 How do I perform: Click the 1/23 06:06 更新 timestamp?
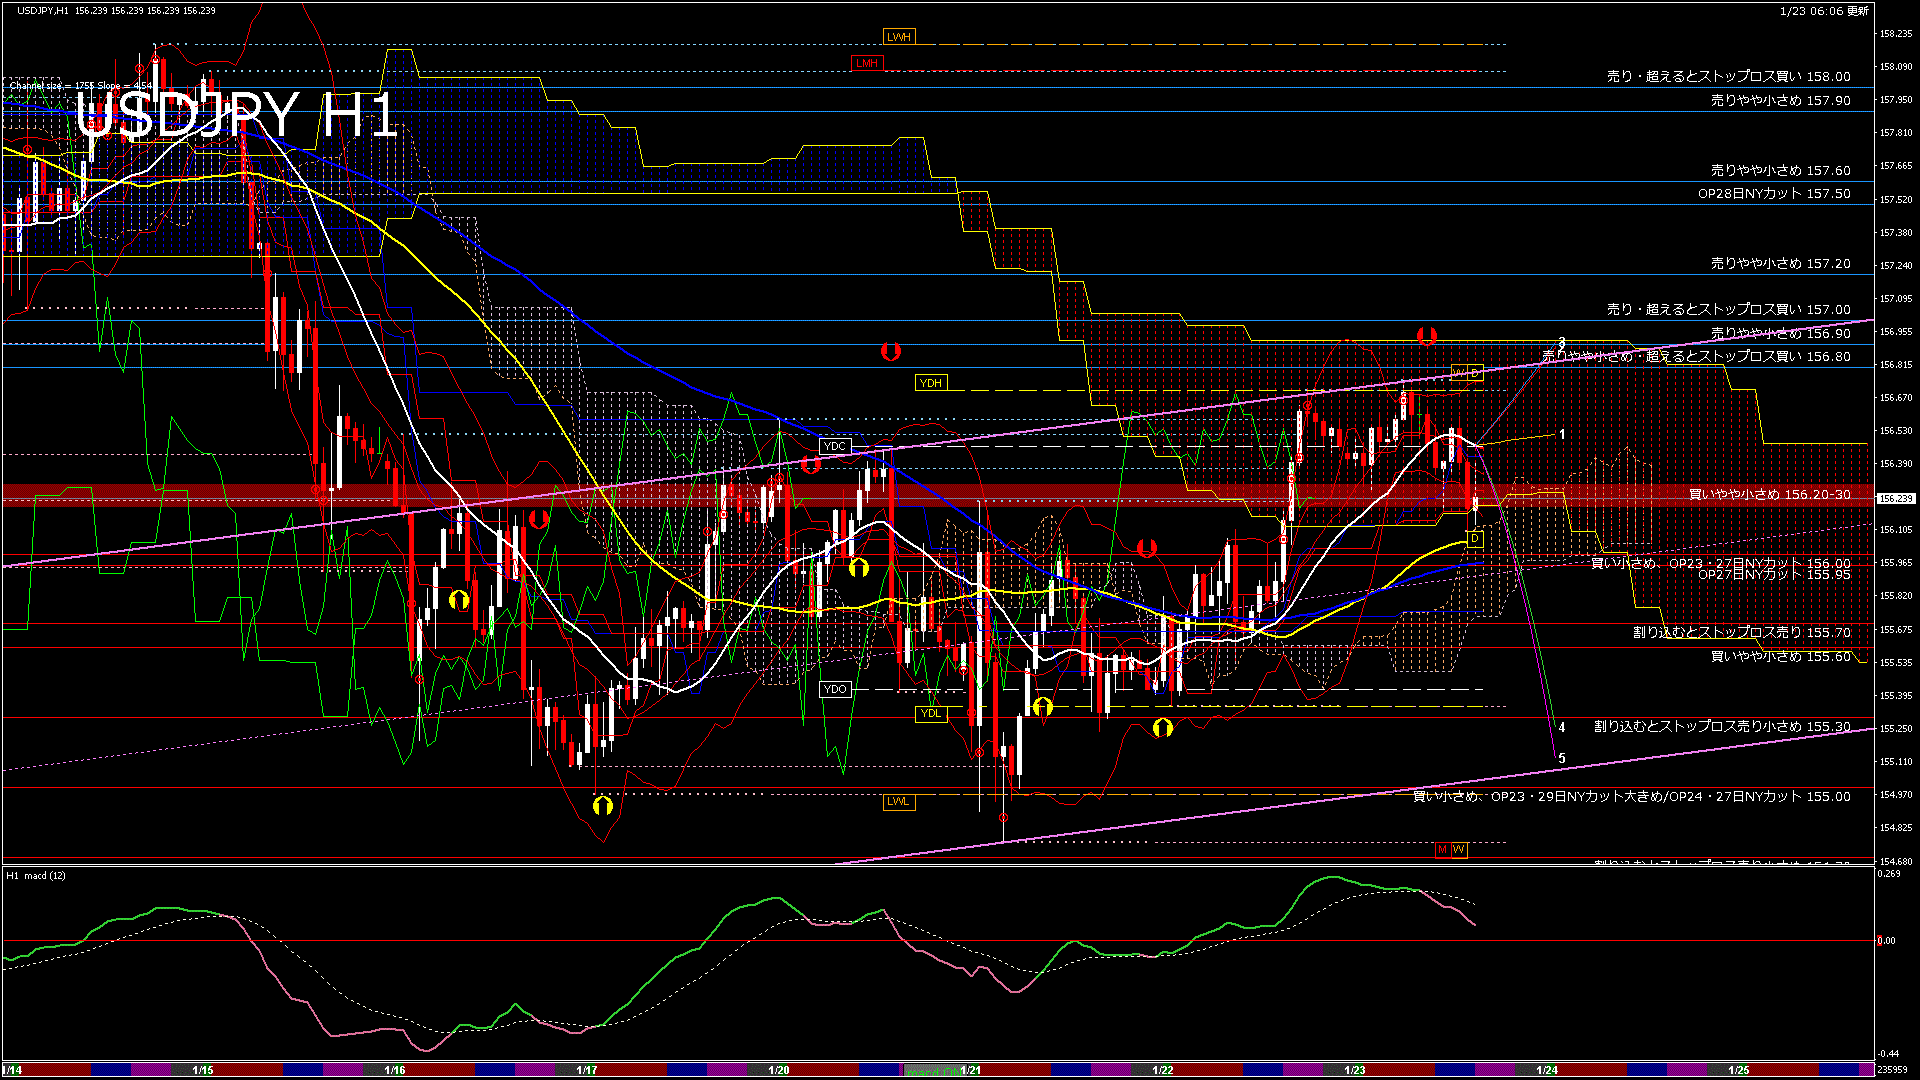coord(1824,11)
